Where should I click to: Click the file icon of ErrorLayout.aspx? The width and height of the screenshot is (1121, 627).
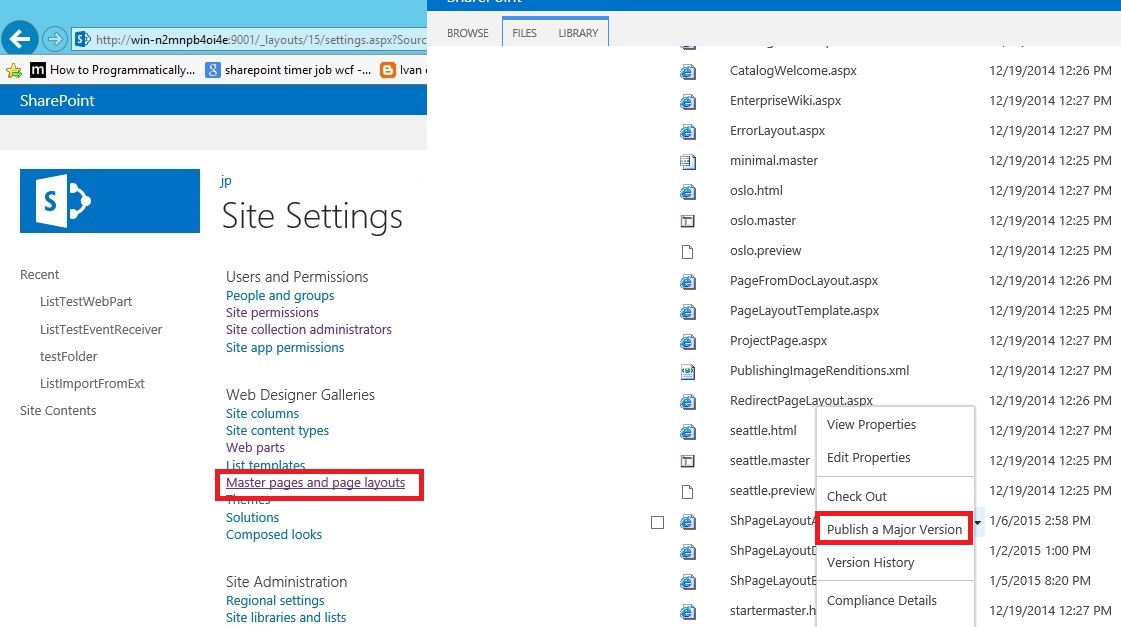pyautogui.click(x=688, y=132)
